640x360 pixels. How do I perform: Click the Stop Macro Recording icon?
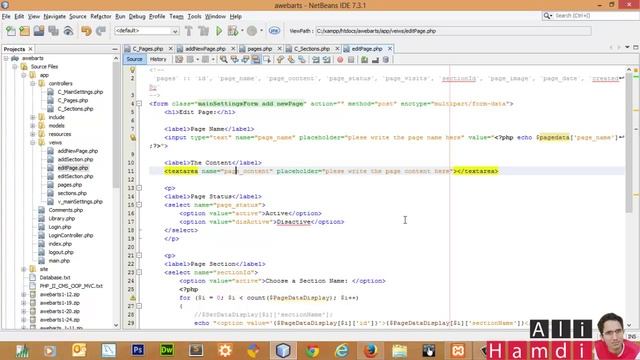351,60
